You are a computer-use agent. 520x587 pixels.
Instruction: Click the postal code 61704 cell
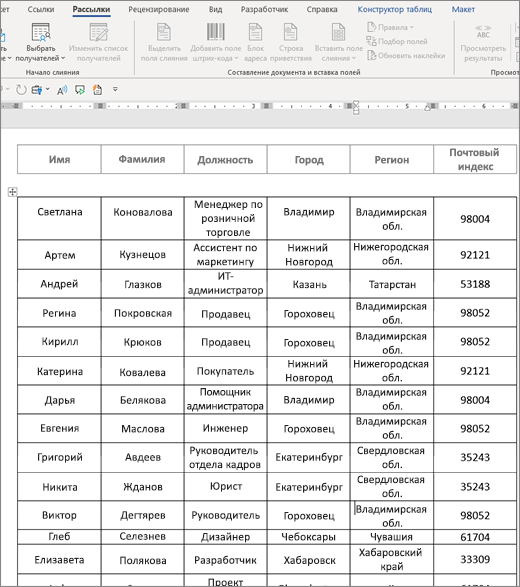475,537
